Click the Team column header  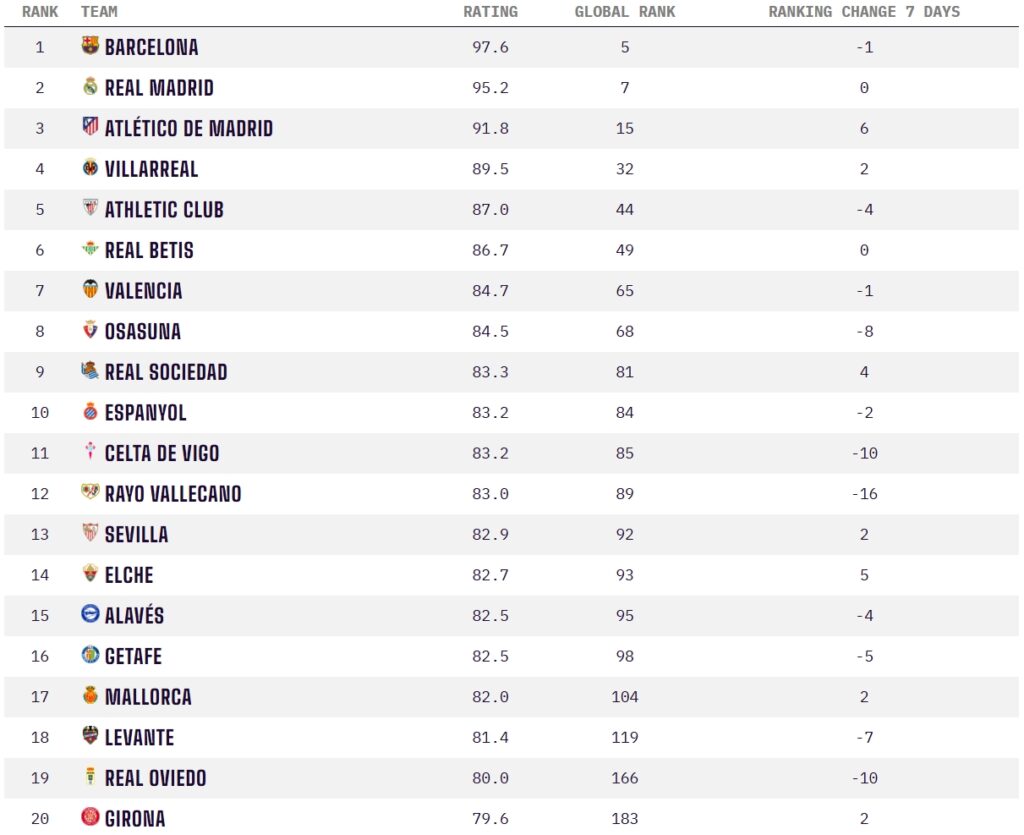99,12
